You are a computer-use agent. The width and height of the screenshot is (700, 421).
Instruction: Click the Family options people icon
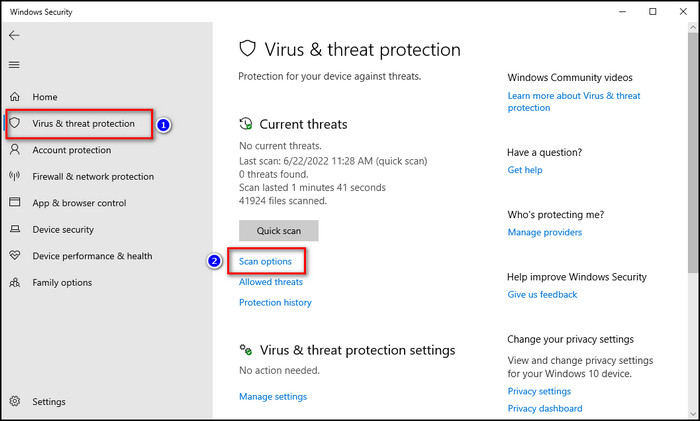tap(15, 282)
